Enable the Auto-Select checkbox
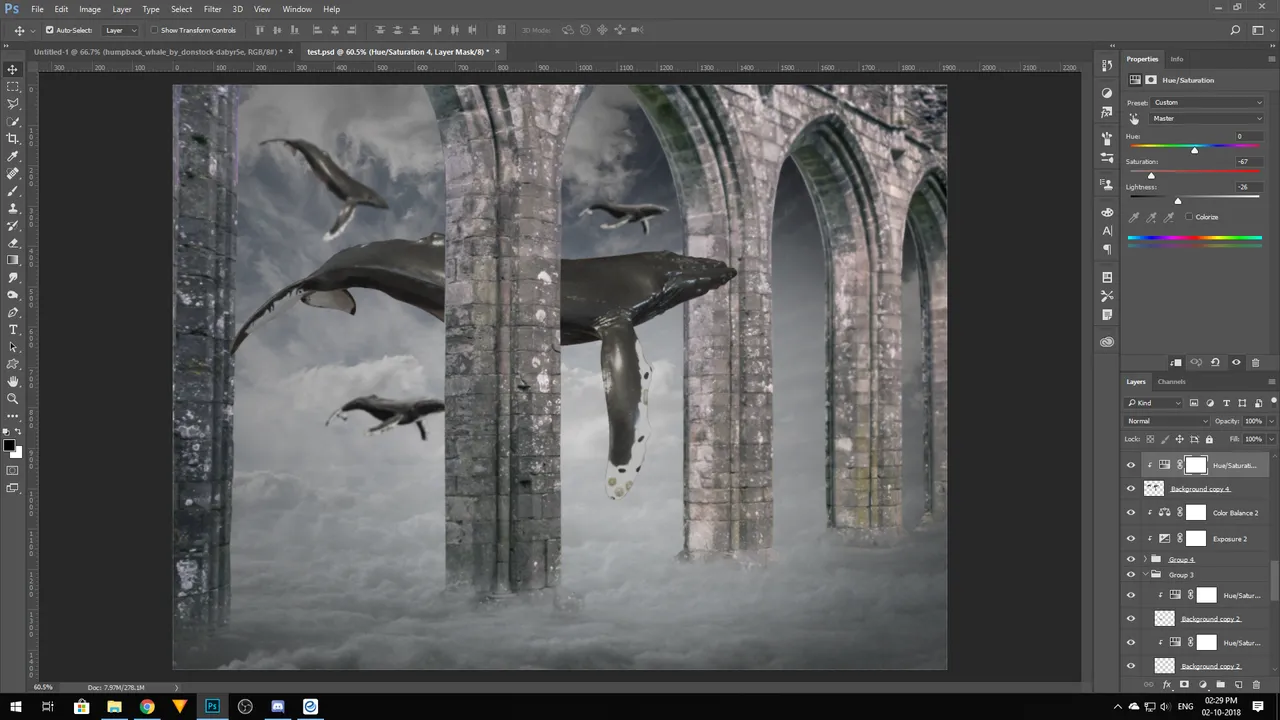Image resolution: width=1280 pixels, height=720 pixels. point(50,30)
